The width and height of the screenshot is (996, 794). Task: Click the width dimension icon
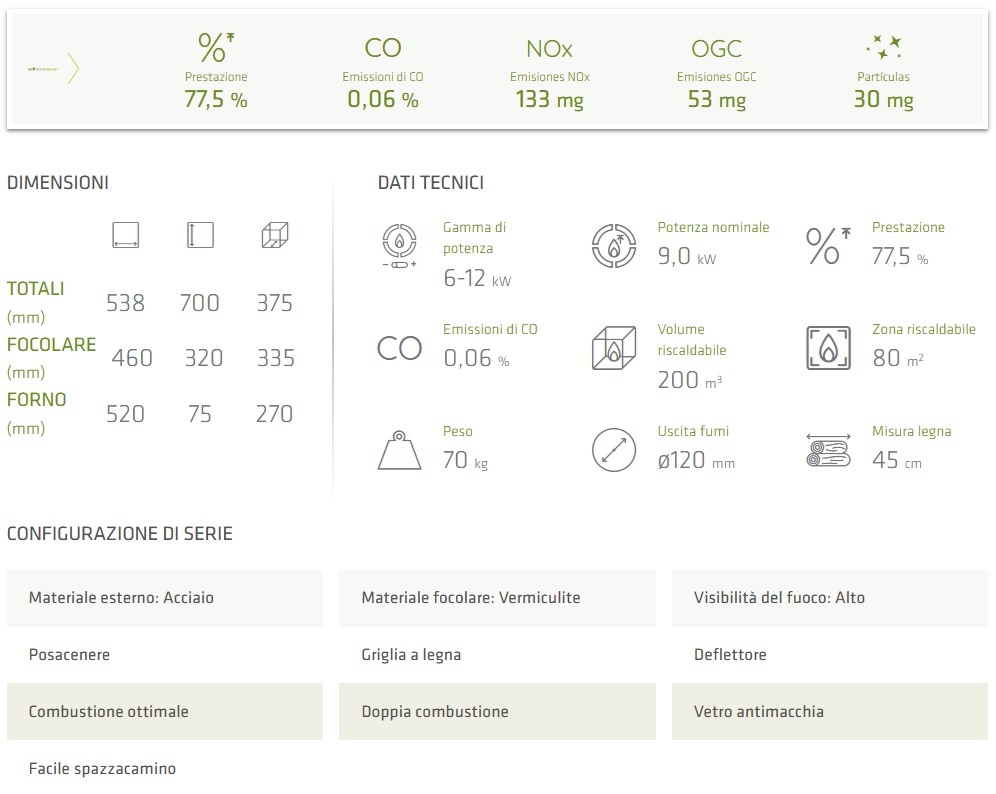coord(126,236)
